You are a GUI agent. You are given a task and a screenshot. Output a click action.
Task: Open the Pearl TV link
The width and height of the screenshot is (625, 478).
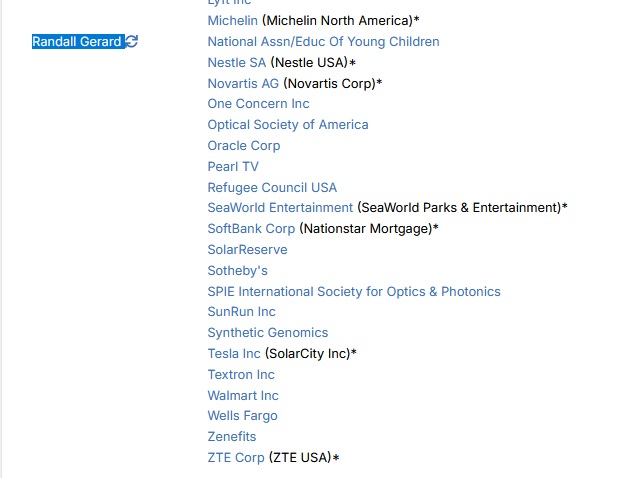coord(233,167)
